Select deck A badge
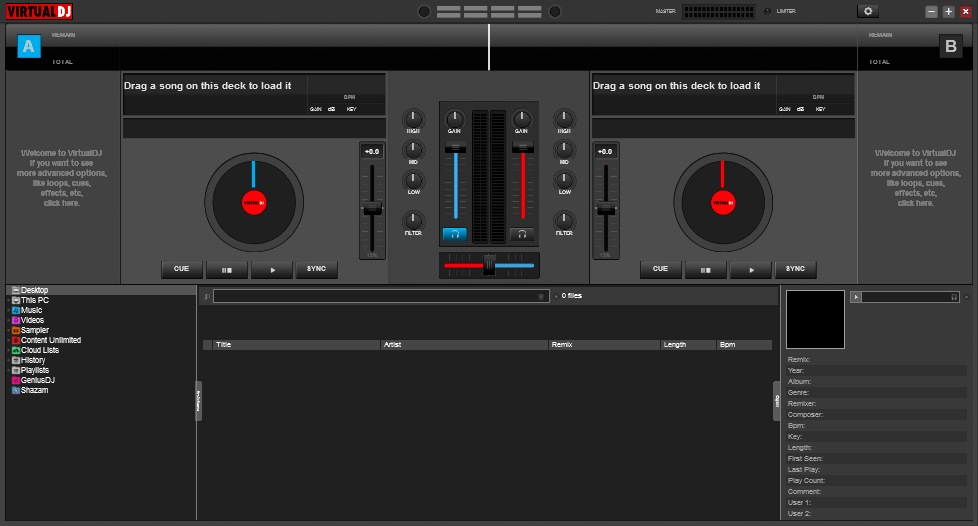This screenshot has width=978, height=526. tap(29, 46)
